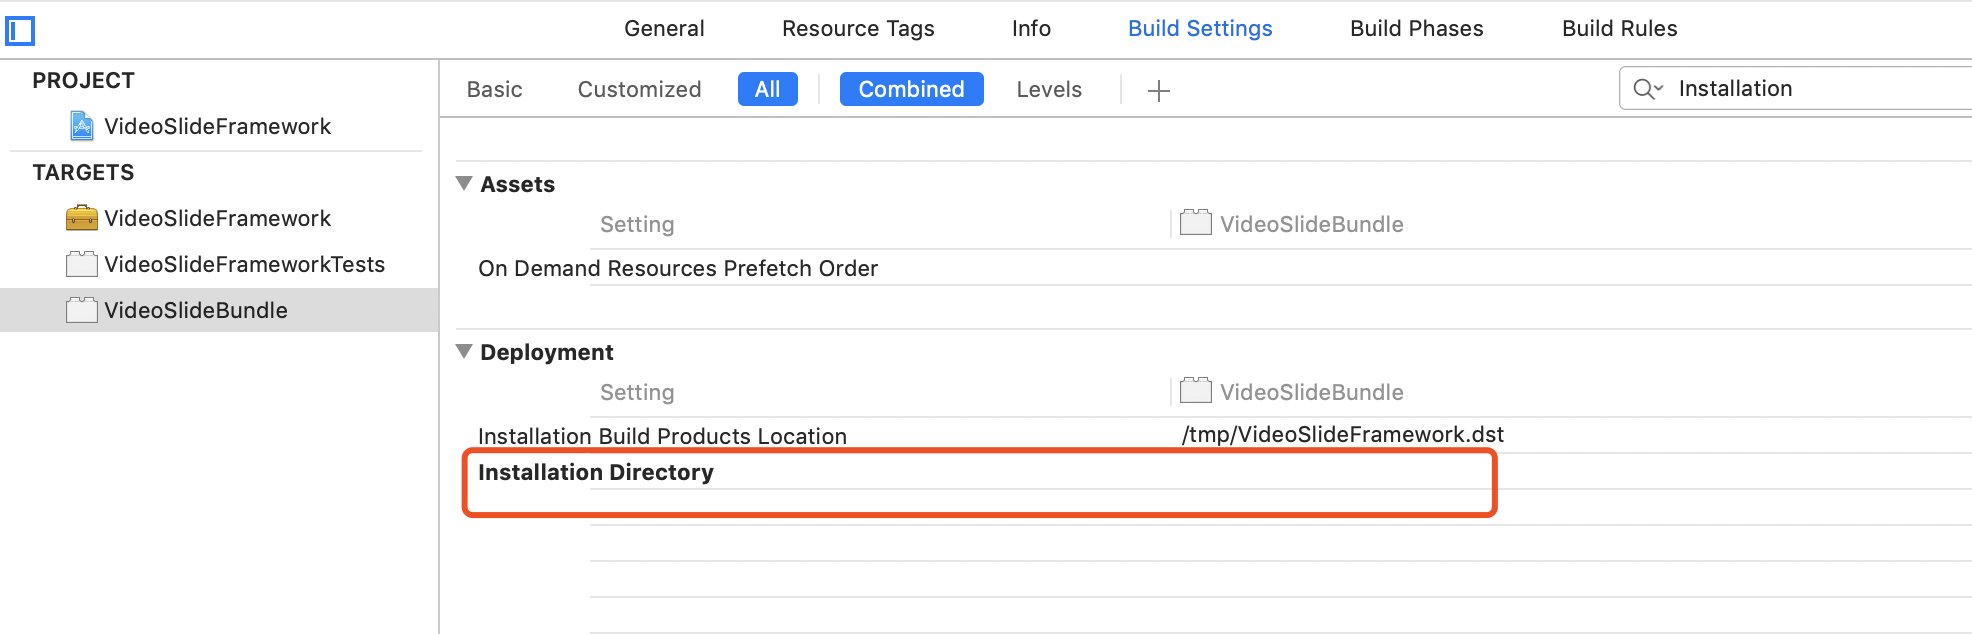Click the VideoSlideFrameworkTests target bundle icon

coord(82,264)
